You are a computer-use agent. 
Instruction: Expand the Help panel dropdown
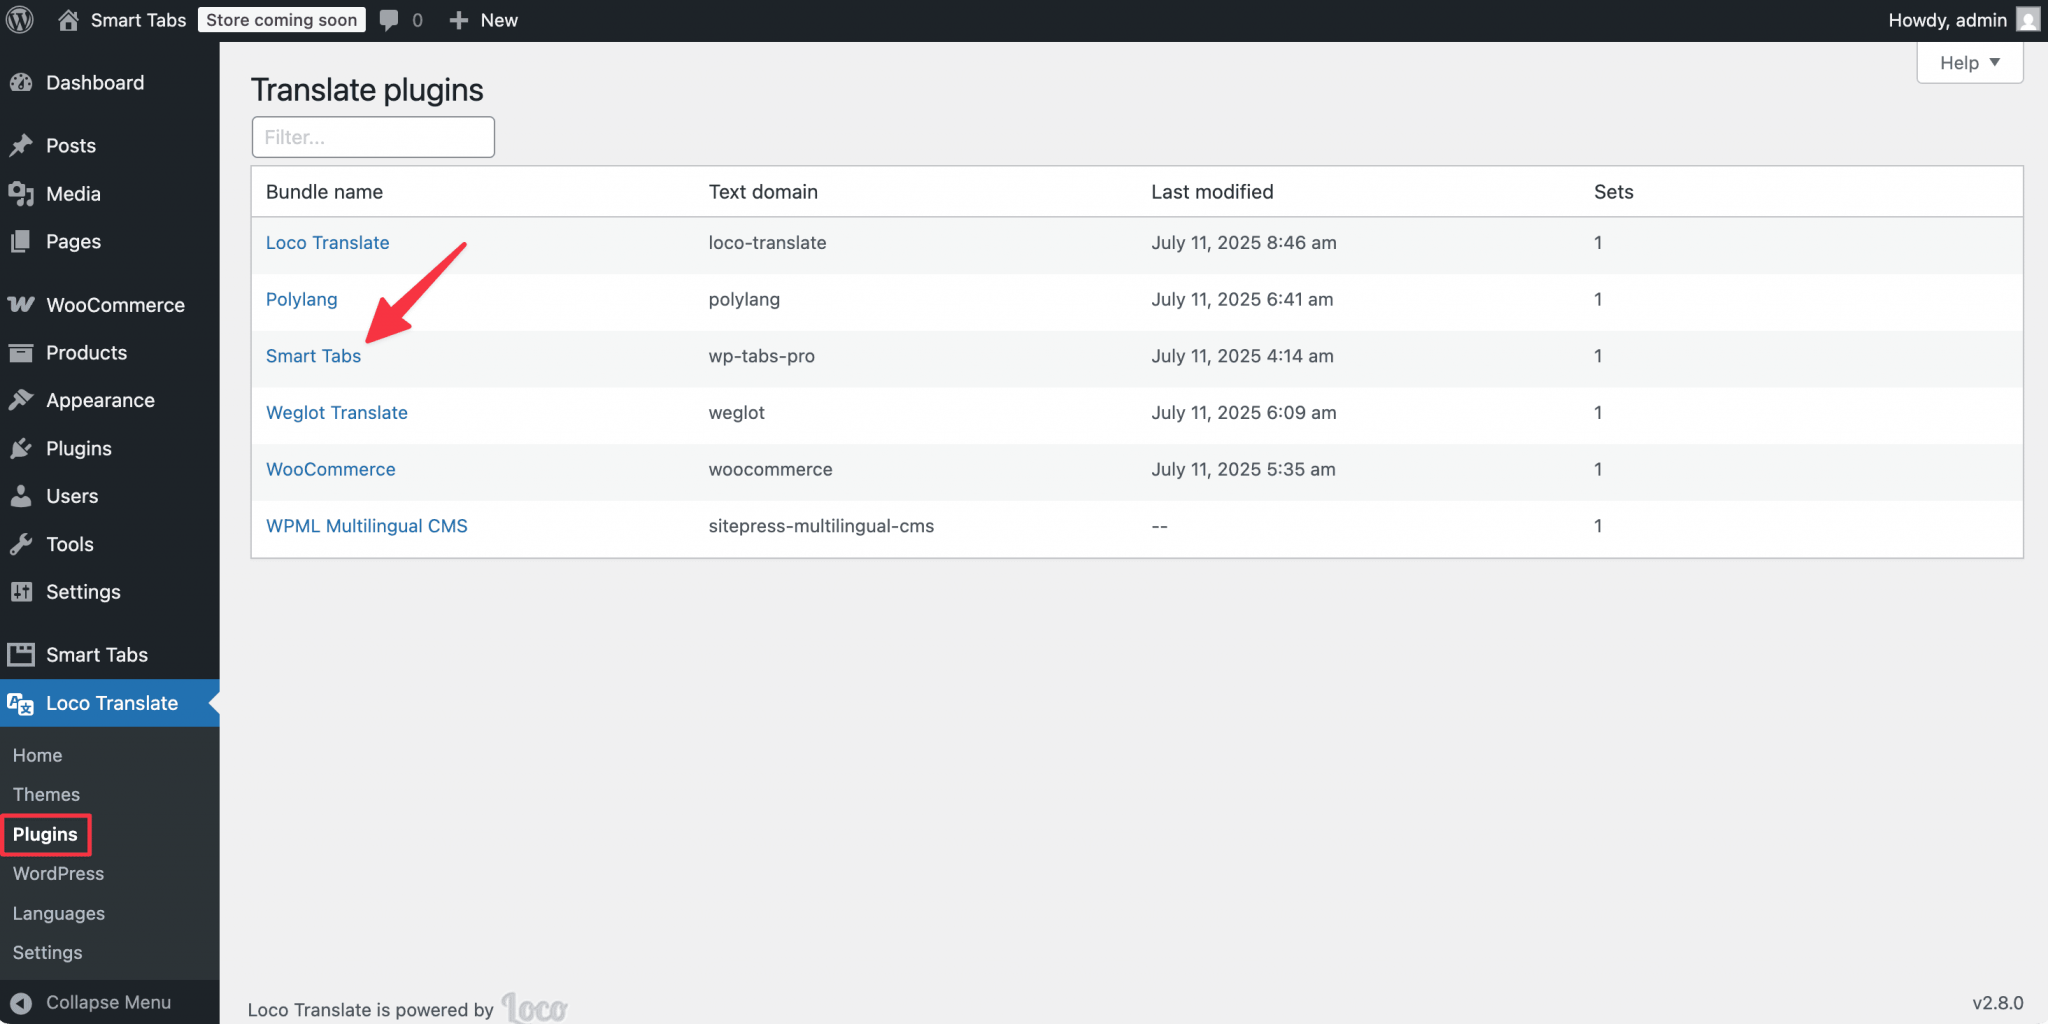(1967, 62)
